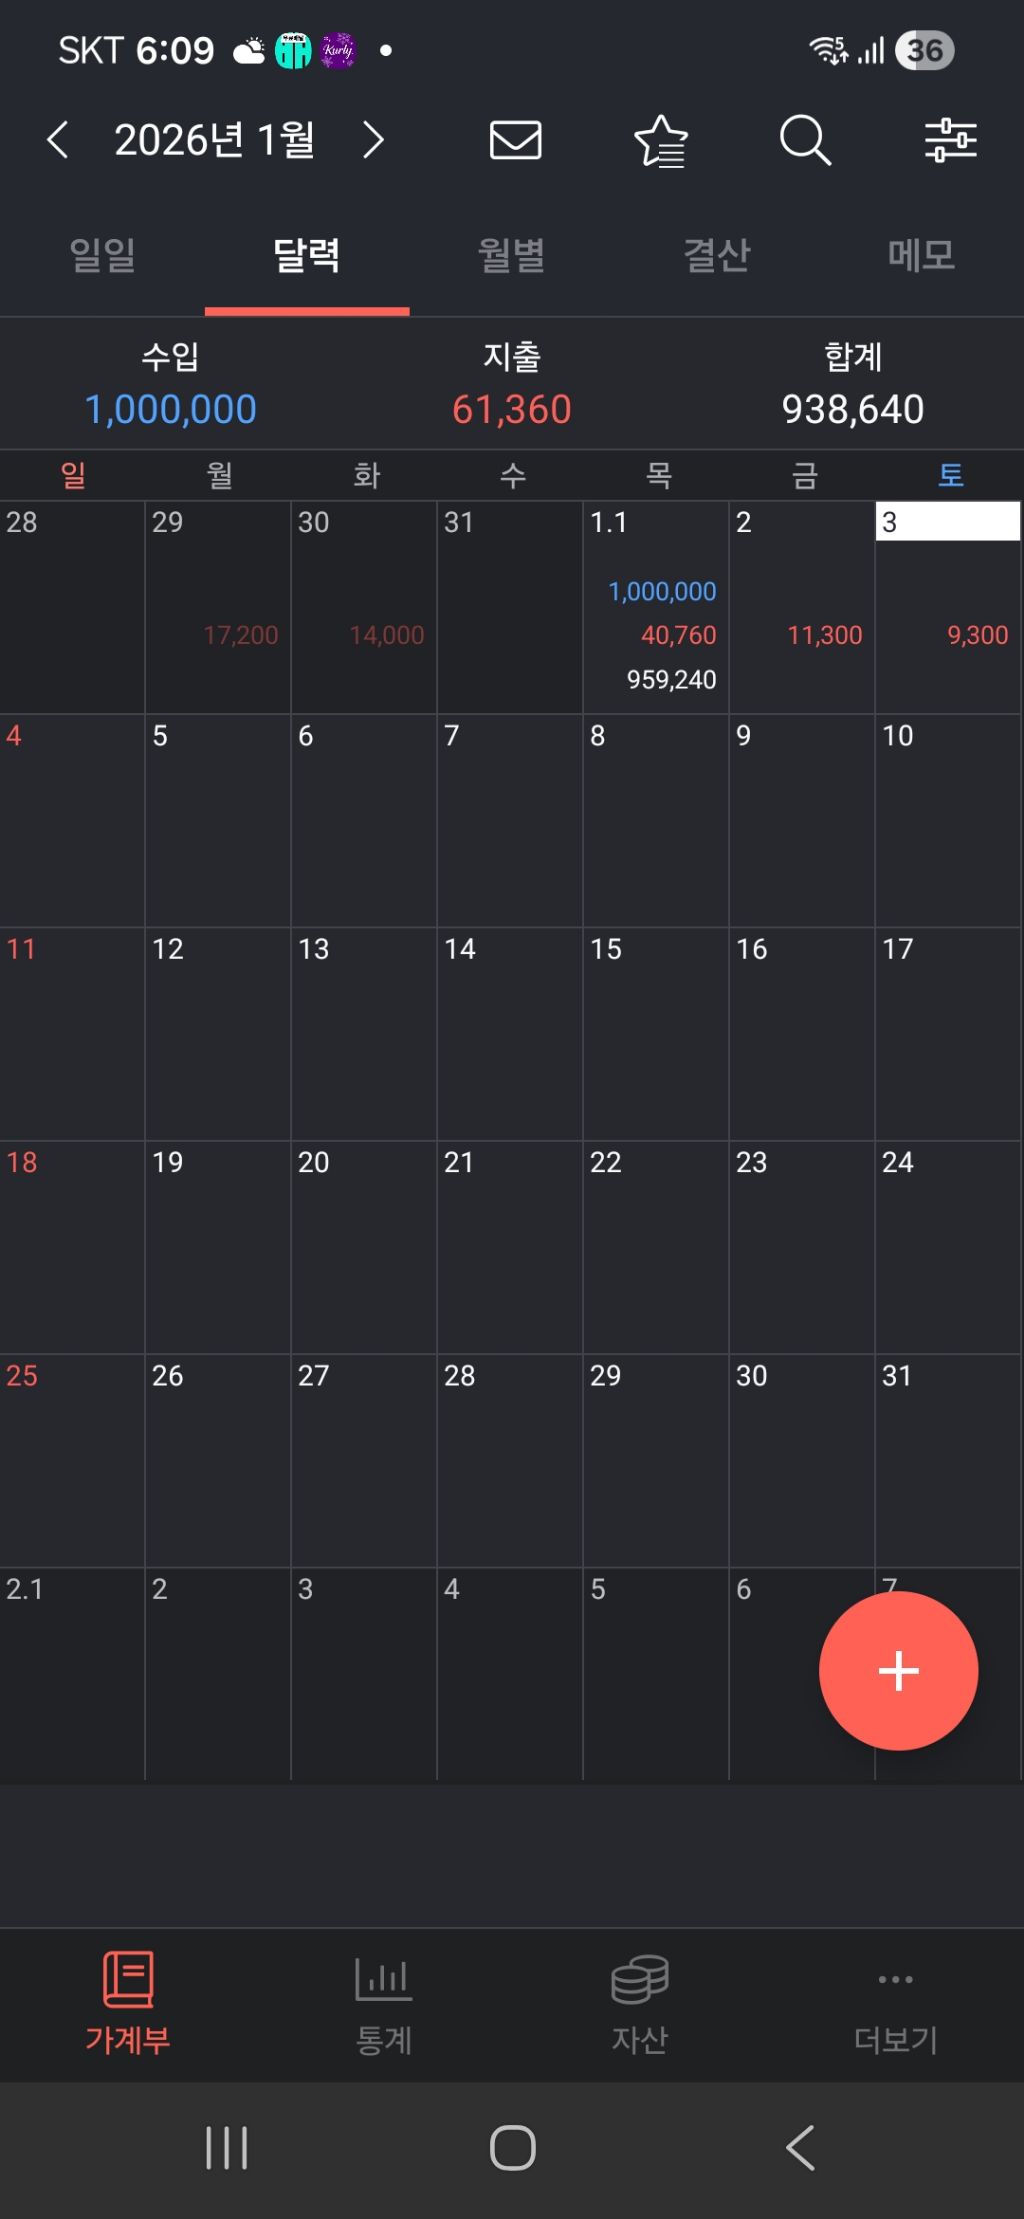Go to the next month arrow

373,140
